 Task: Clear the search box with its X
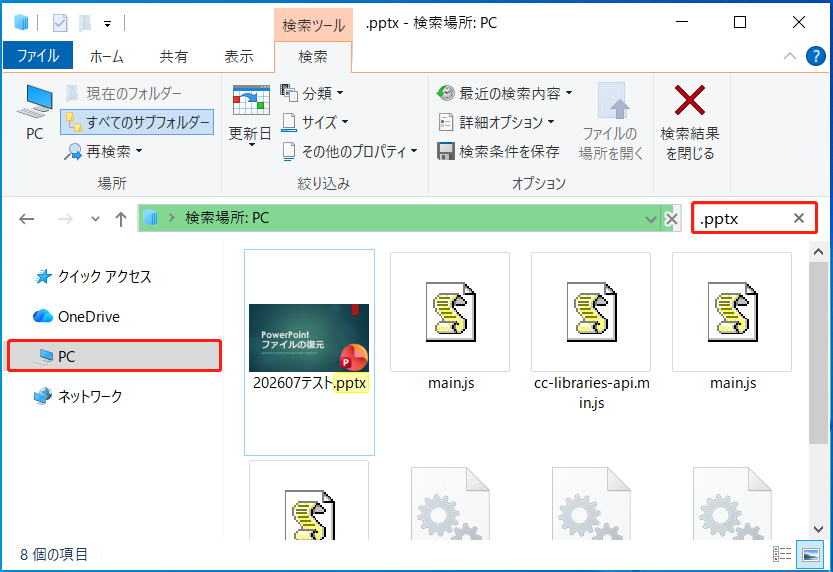798,218
